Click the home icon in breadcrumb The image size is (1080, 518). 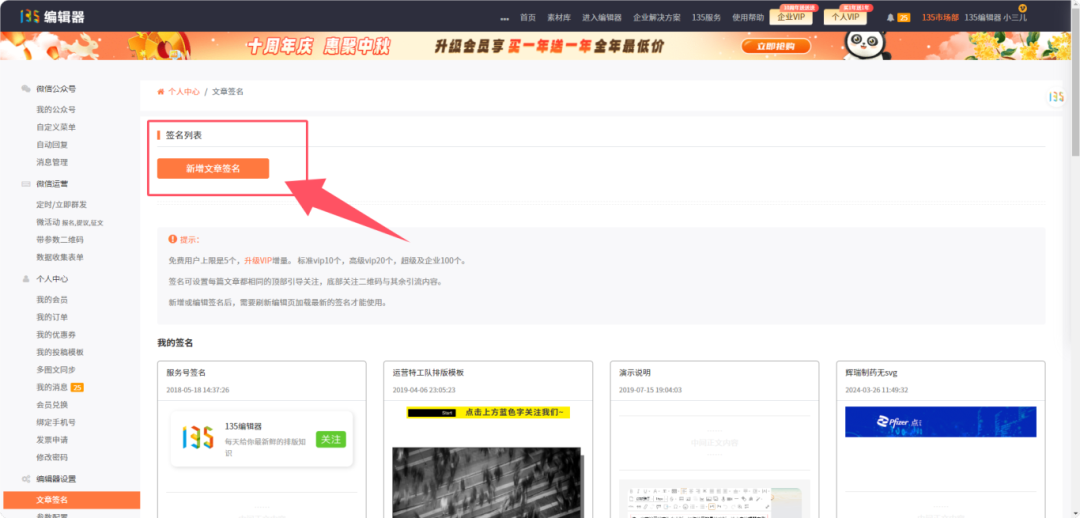click(161, 92)
